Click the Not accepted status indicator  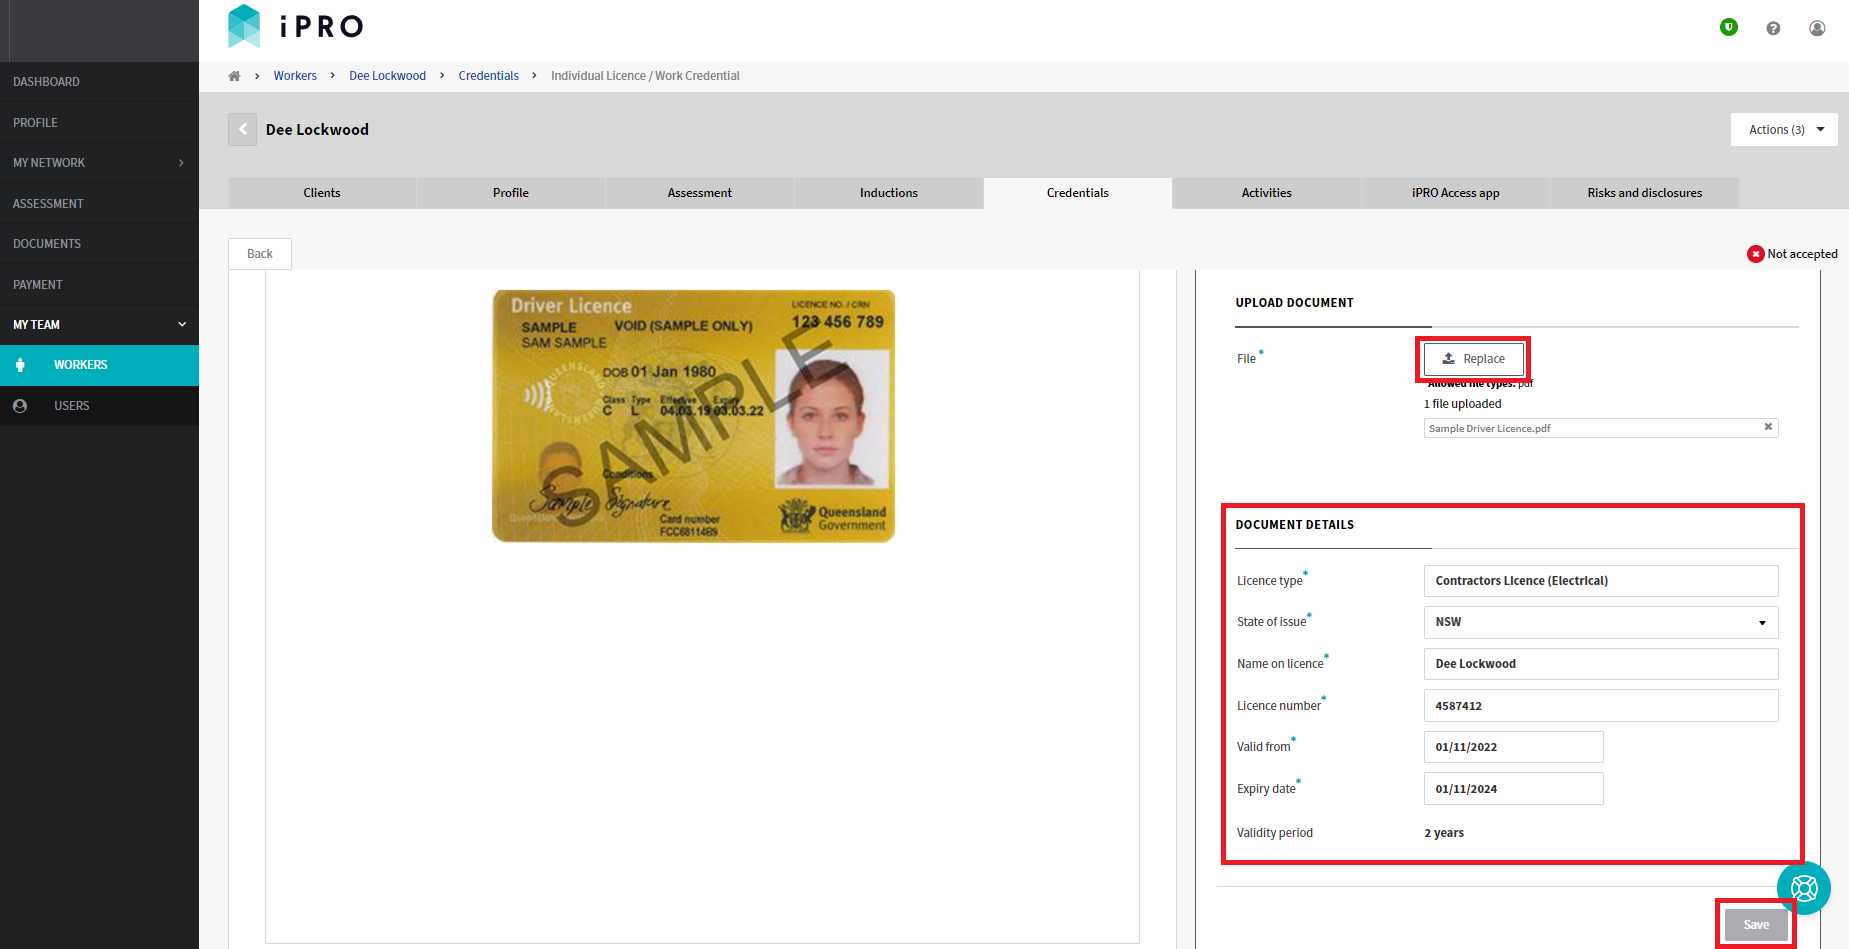click(1792, 254)
